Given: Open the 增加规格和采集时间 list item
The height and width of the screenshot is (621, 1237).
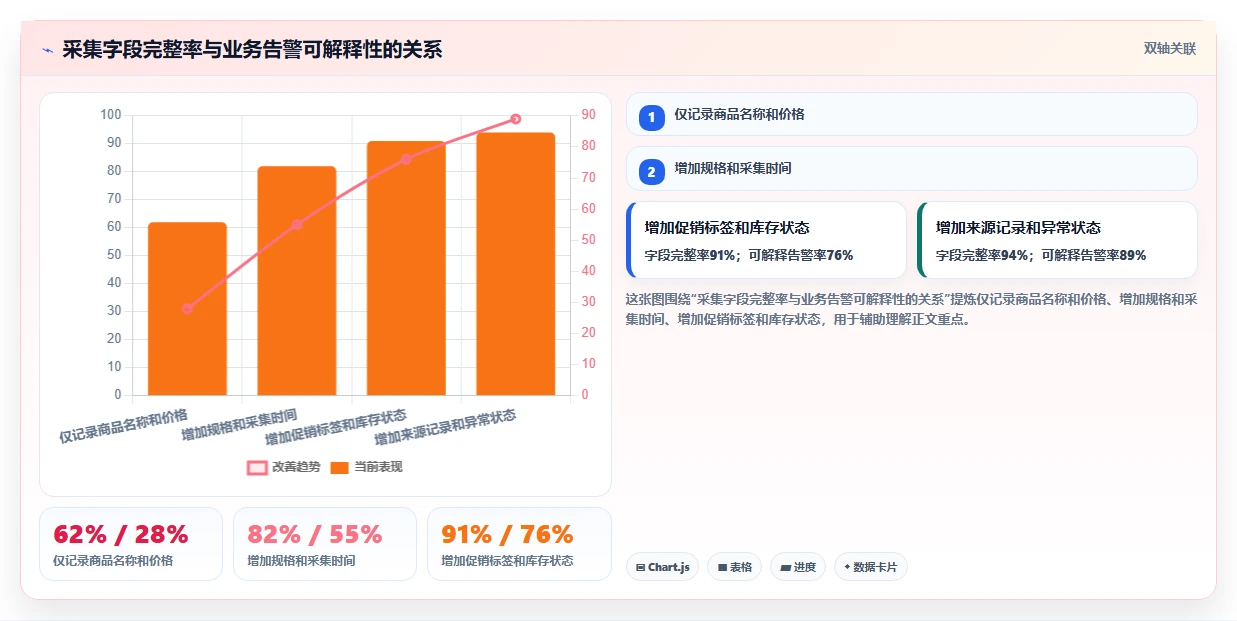Looking at the screenshot, I should tap(911, 168).
